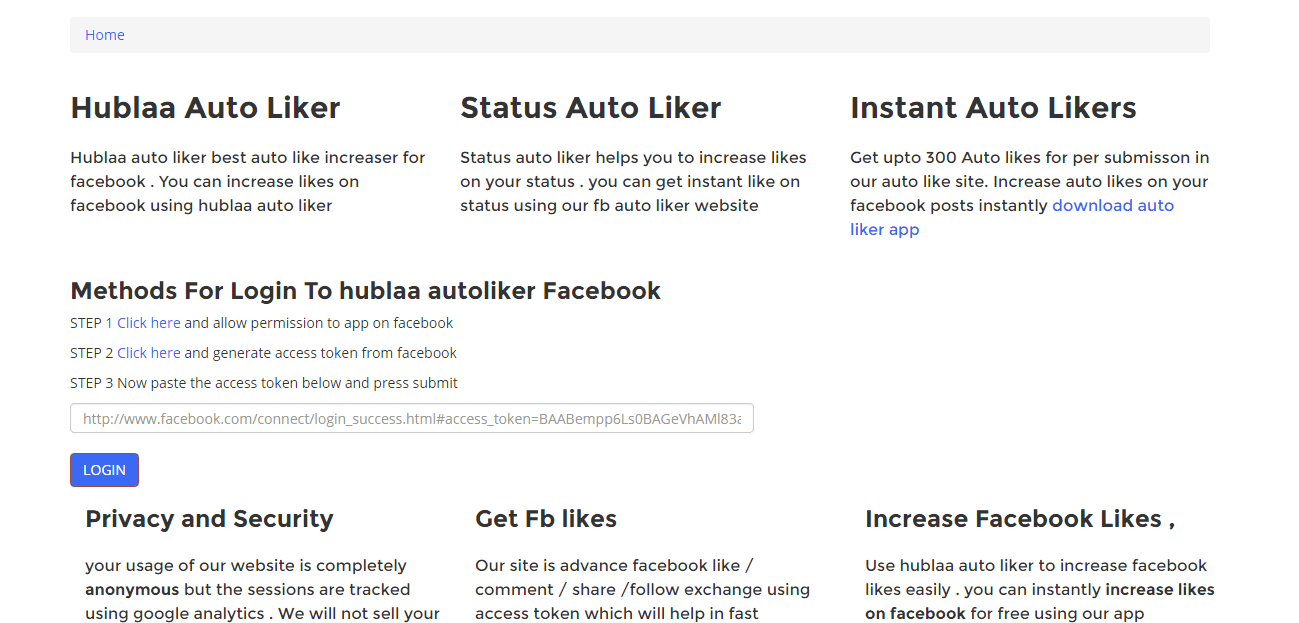
Task: Click the Status auto liker description paragraph
Action: 632,182
